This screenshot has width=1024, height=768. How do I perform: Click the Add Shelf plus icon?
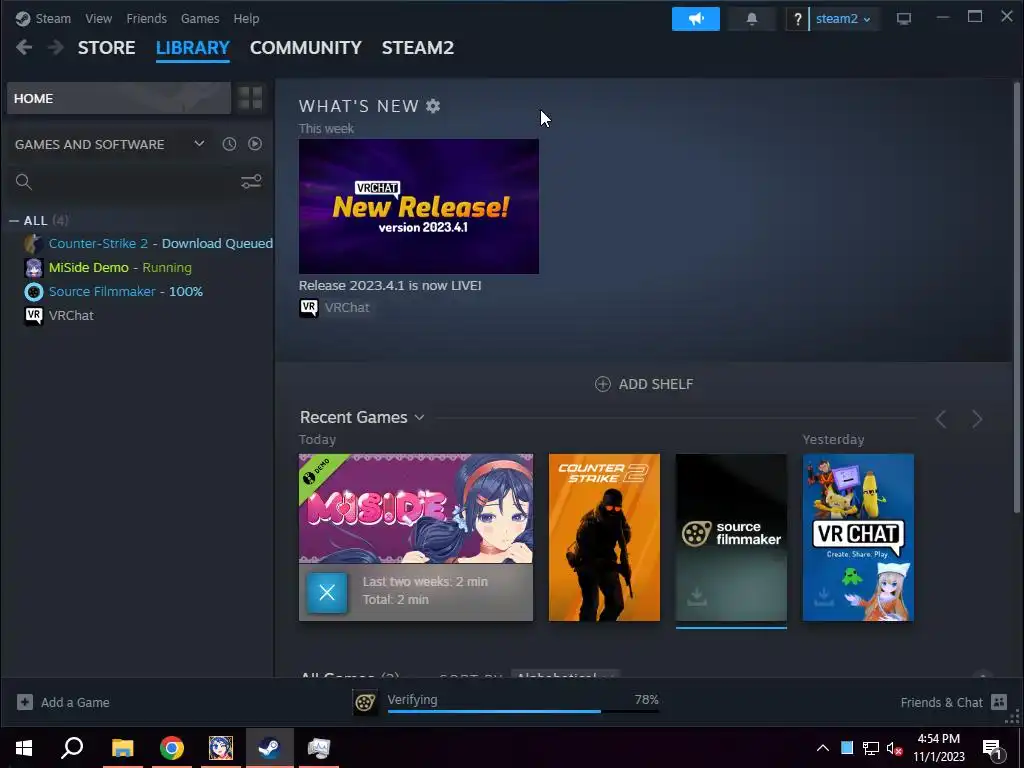(x=603, y=384)
